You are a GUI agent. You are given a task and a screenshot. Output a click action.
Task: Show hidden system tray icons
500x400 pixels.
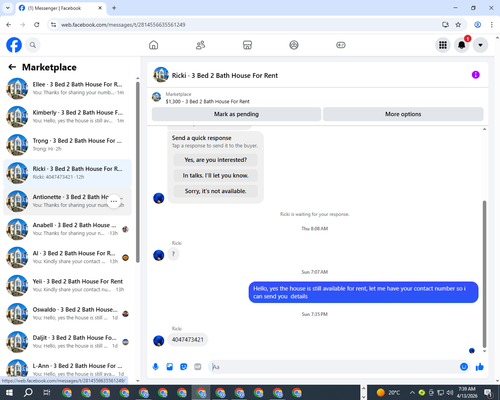click(412, 392)
